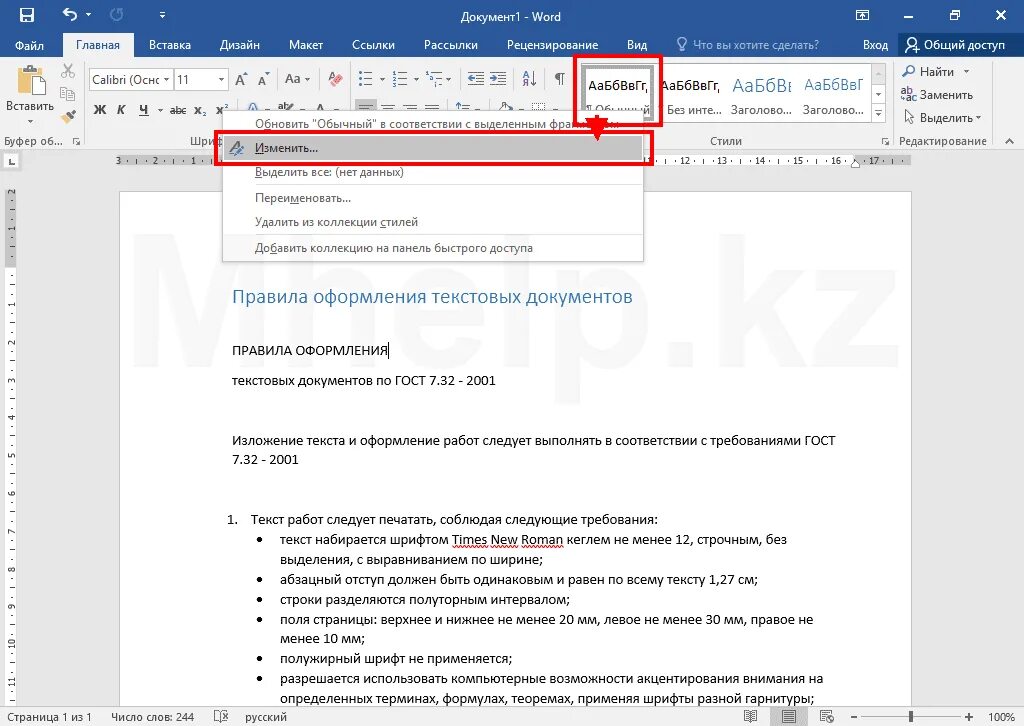Switch to Print Layout view icon
Viewport: 1024px width, 726px height.
pyautogui.click(x=789, y=717)
